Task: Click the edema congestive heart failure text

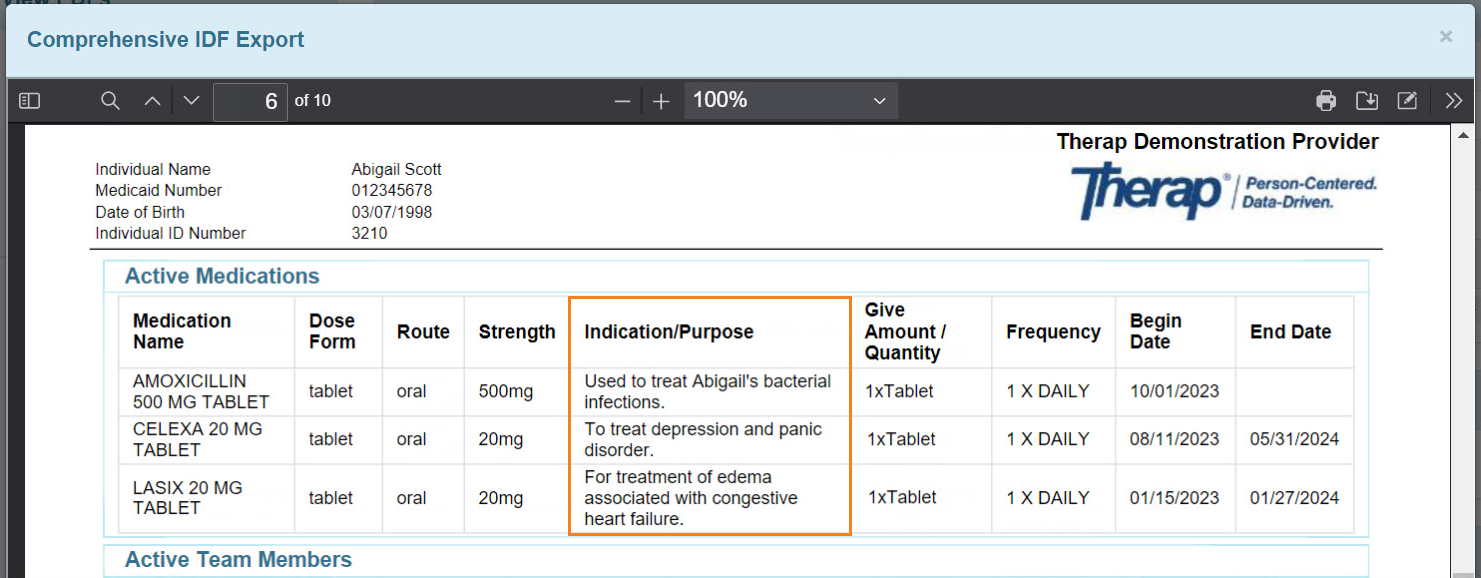Action: point(691,497)
